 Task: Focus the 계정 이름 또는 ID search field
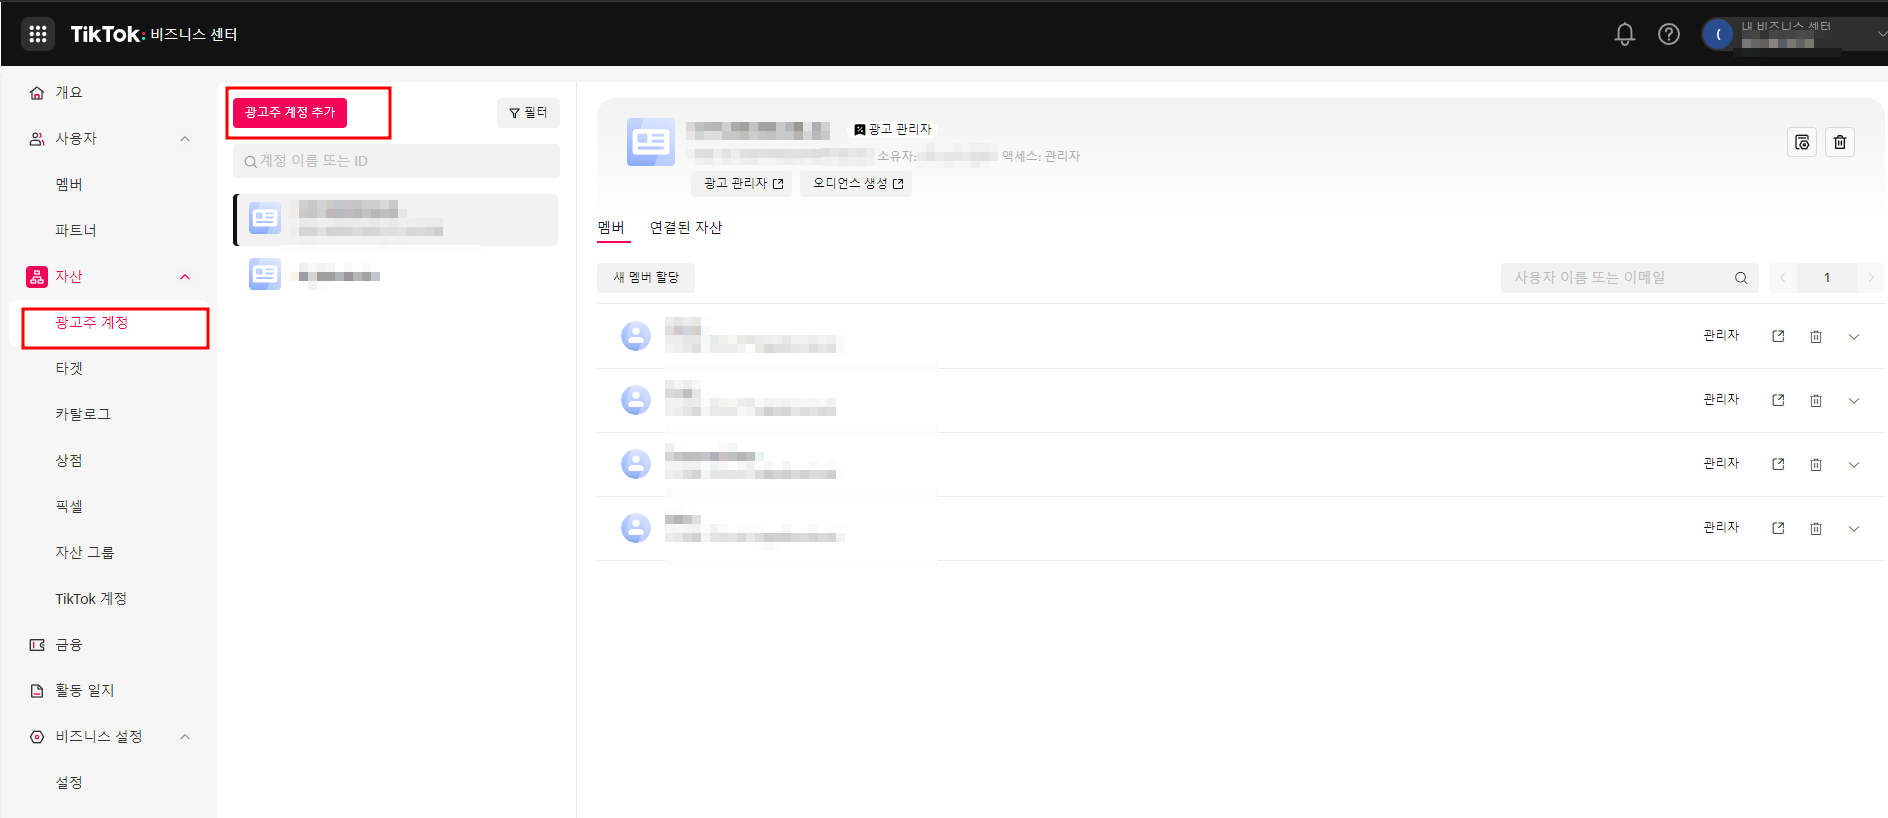click(396, 161)
